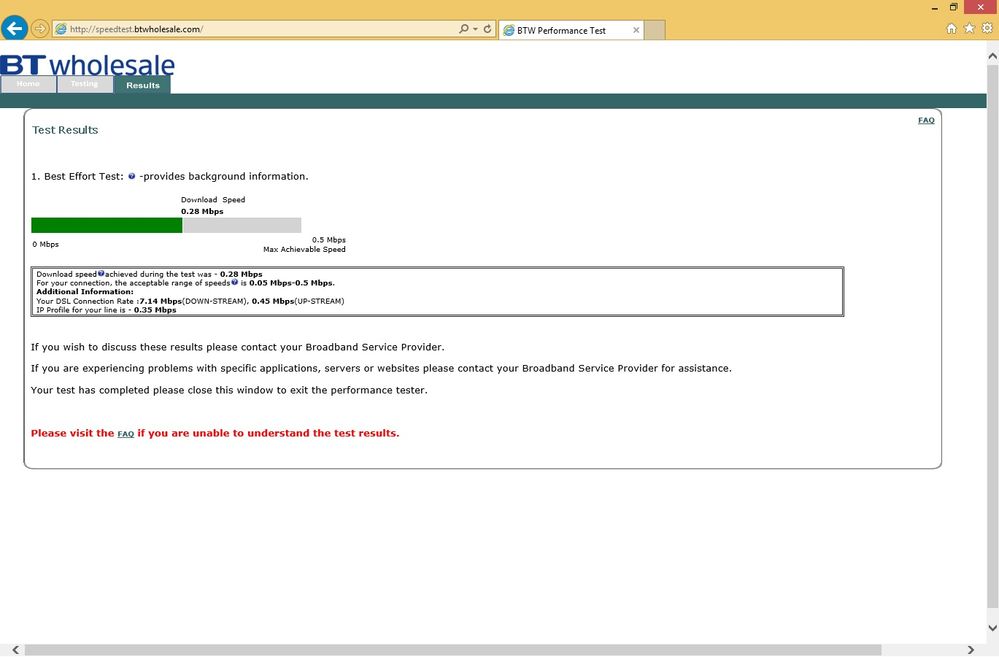Switch to the Home tab
This screenshot has height=657, width=999.
tap(28, 84)
